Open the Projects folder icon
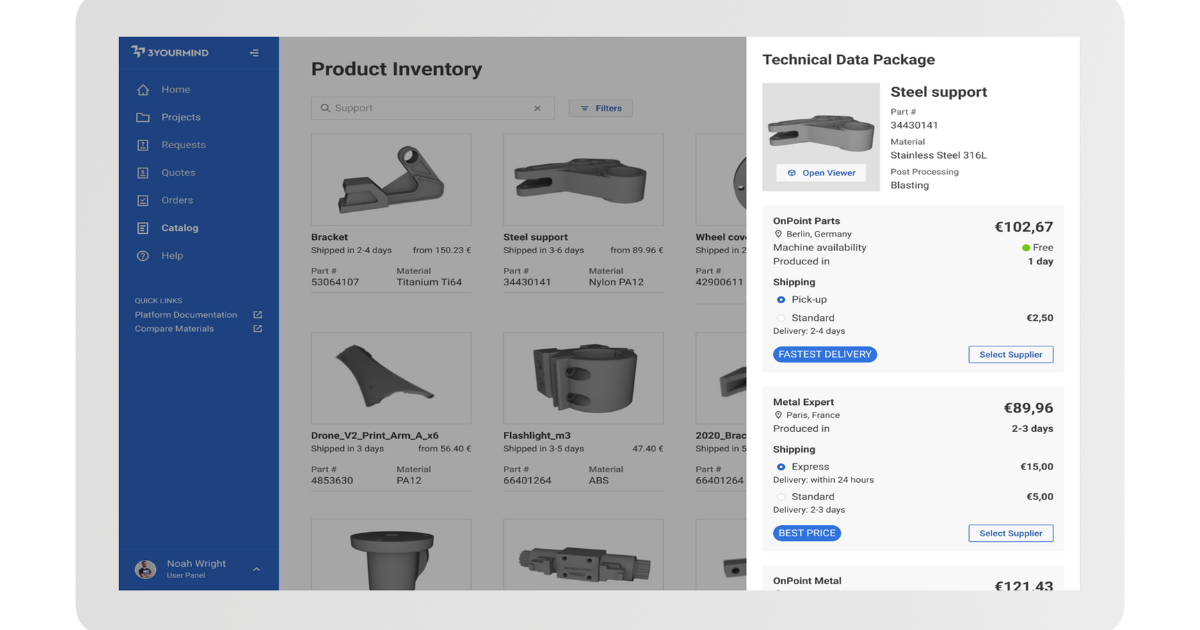Screen dimensions: 1200x630 pos(143,117)
